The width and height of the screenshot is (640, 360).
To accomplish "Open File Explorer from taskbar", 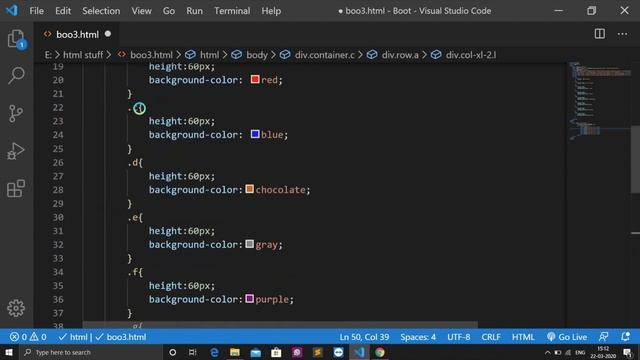I will 235,352.
